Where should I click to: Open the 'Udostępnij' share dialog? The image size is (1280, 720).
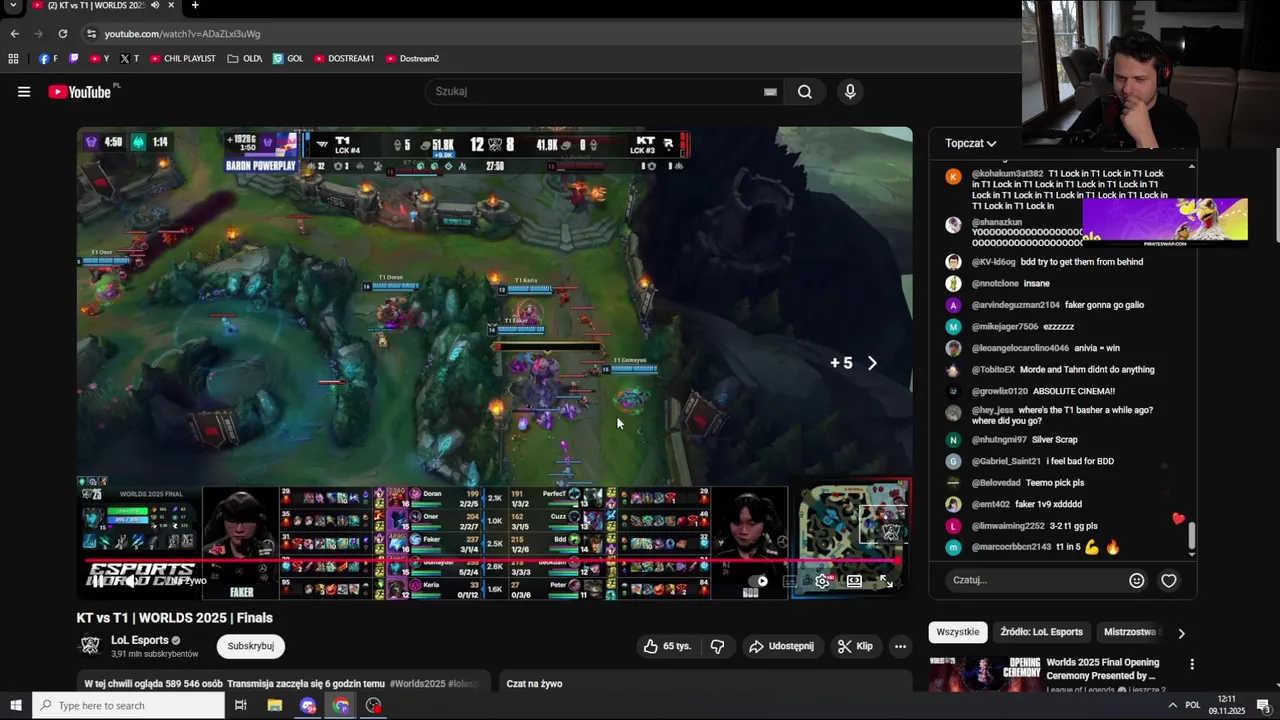point(782,646)
